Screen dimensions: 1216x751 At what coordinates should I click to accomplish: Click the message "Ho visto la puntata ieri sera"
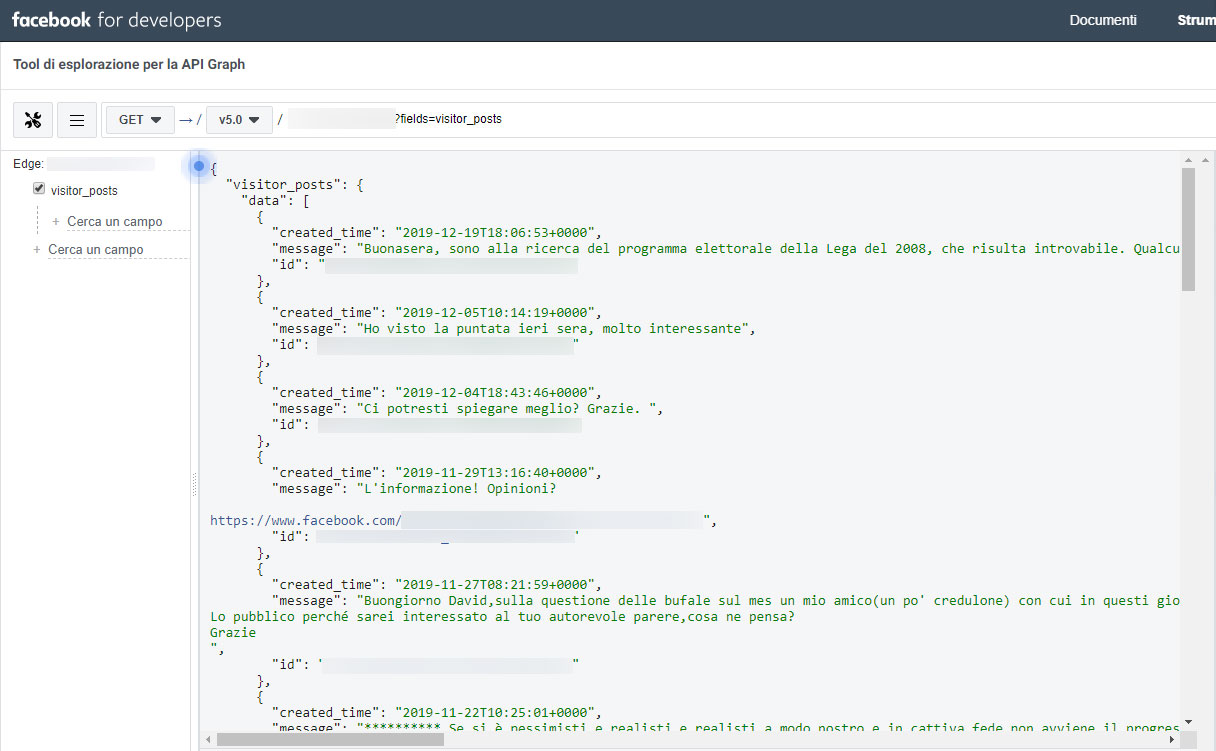click(x=551, y=328)
